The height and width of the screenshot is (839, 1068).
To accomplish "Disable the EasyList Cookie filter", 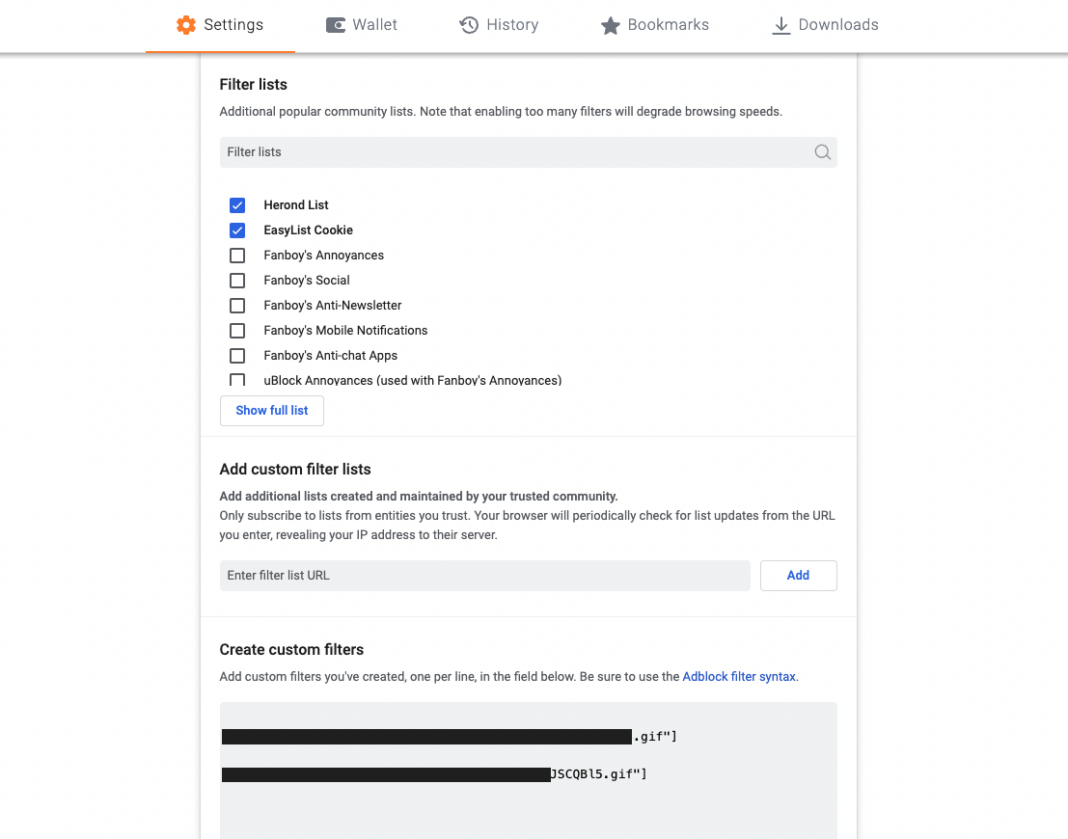I will point(237,230).
